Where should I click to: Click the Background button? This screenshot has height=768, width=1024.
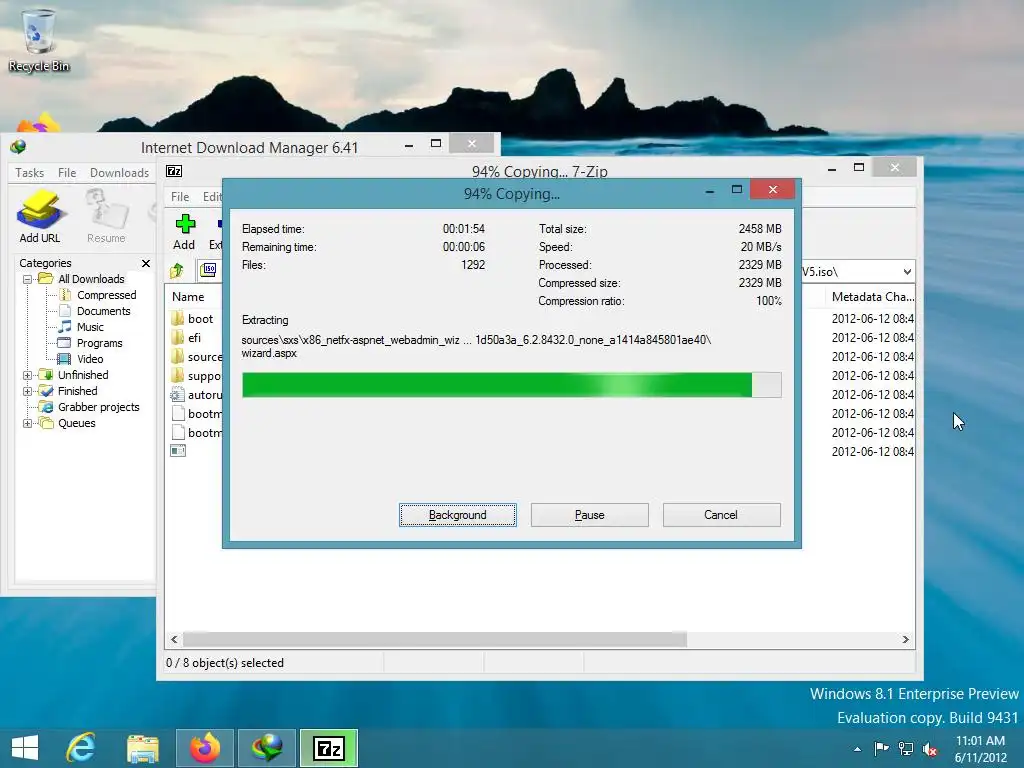click(458, 515)
